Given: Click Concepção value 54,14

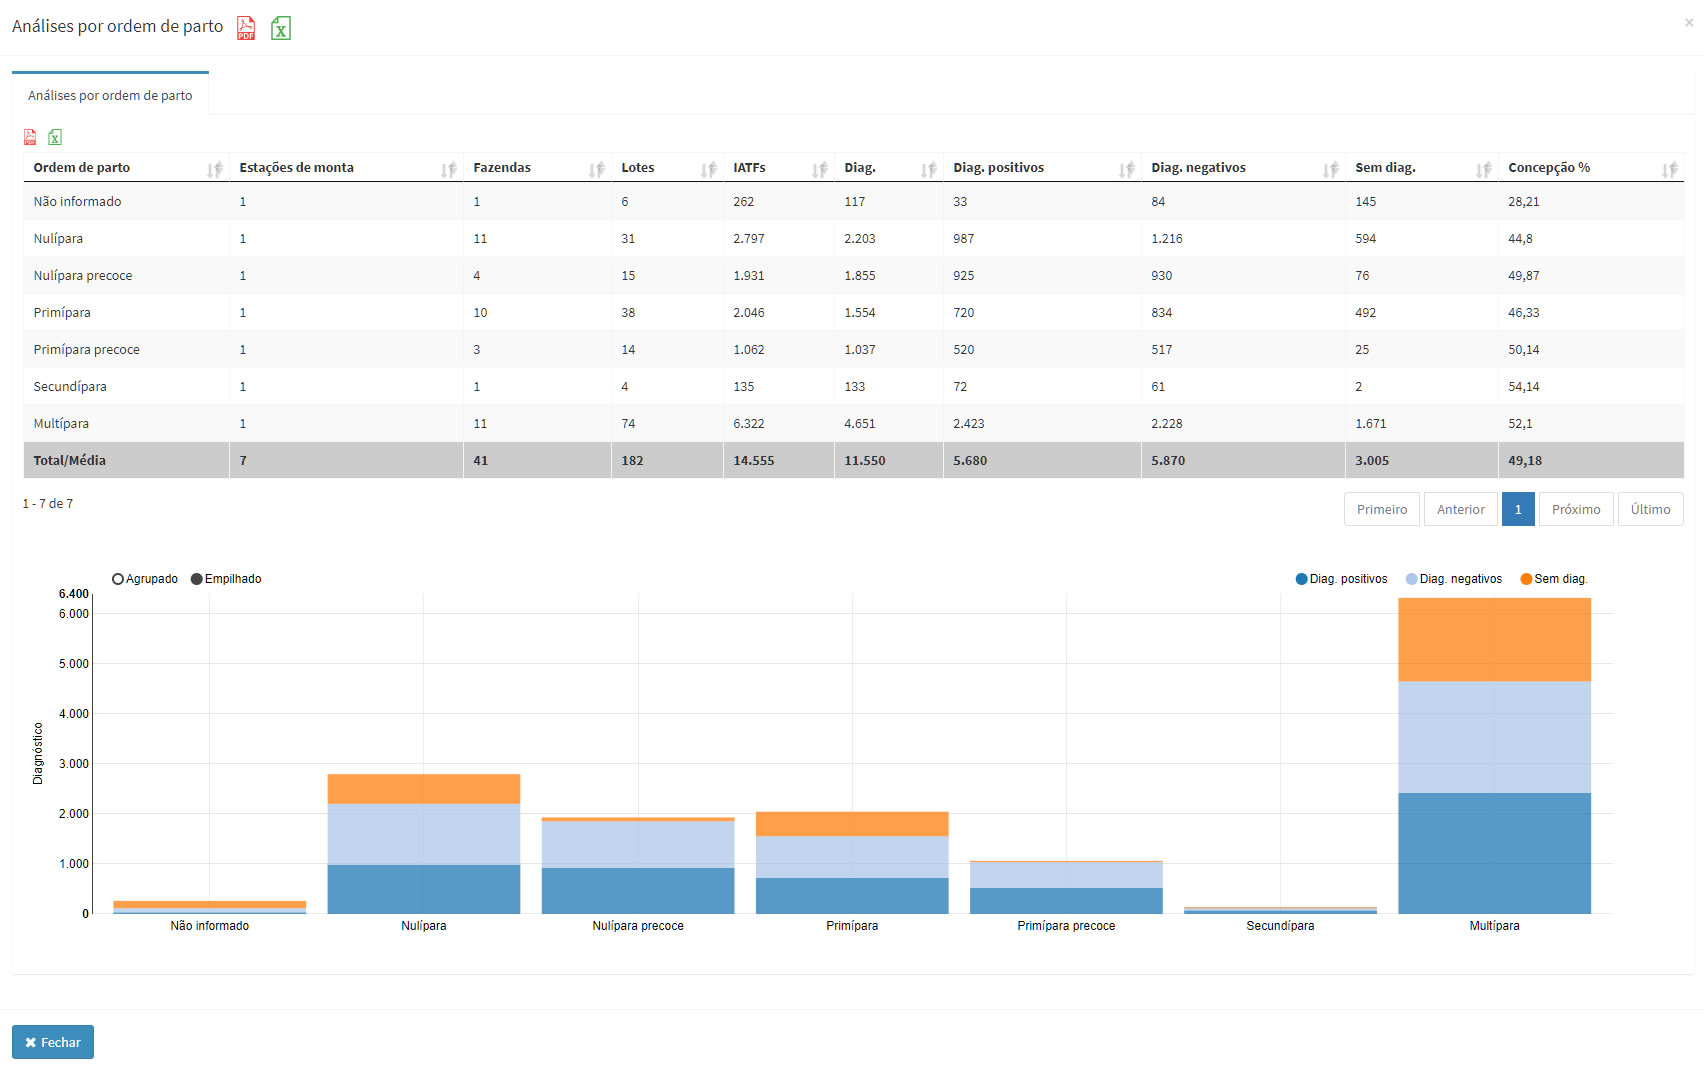Looking at the screenshot, I should 1523,386.
